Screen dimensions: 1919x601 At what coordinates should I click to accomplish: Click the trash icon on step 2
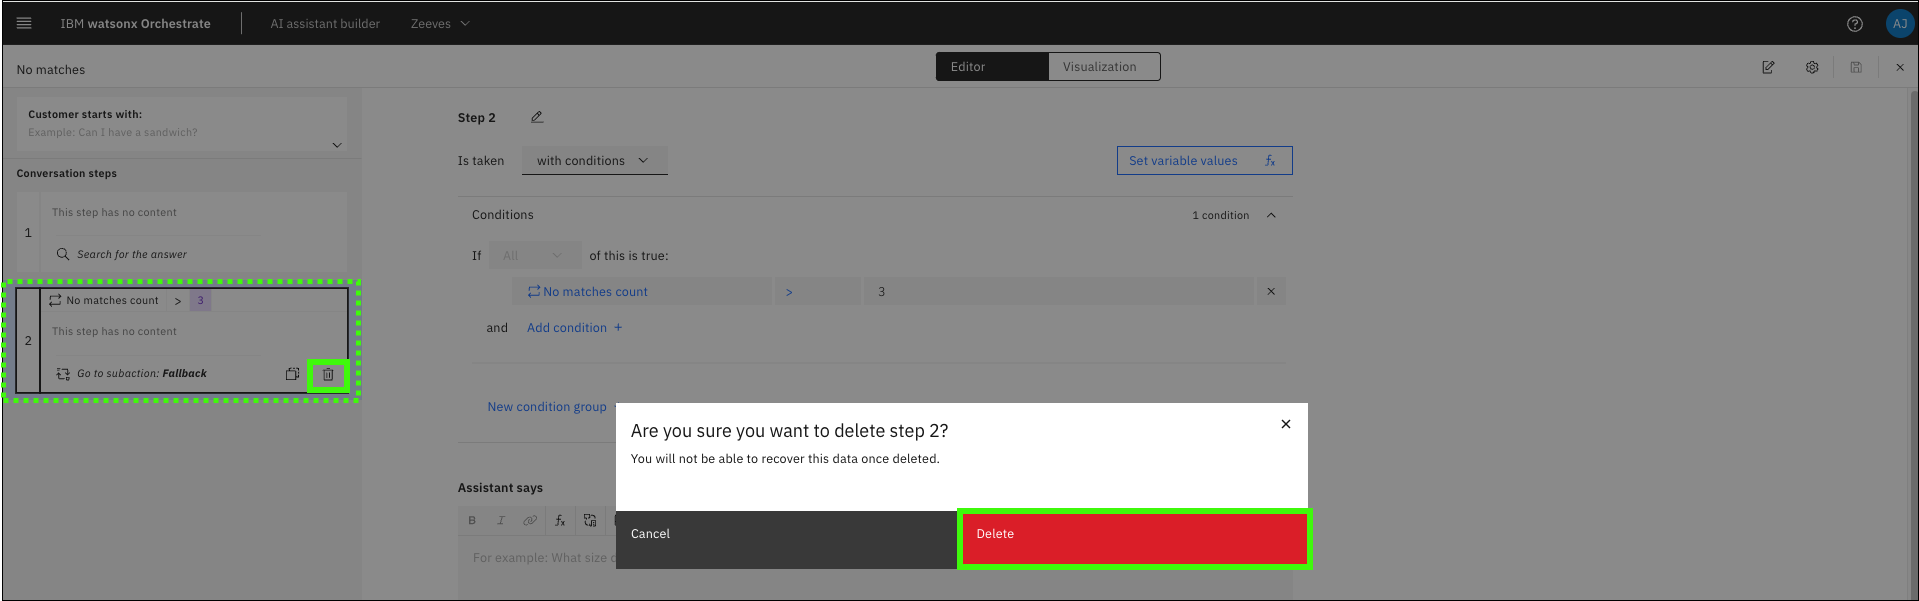tap(328, 374)
